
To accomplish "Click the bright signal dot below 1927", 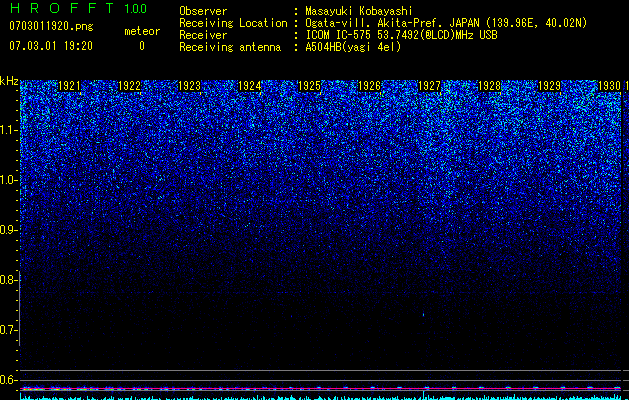I will (x=423, y=315).
